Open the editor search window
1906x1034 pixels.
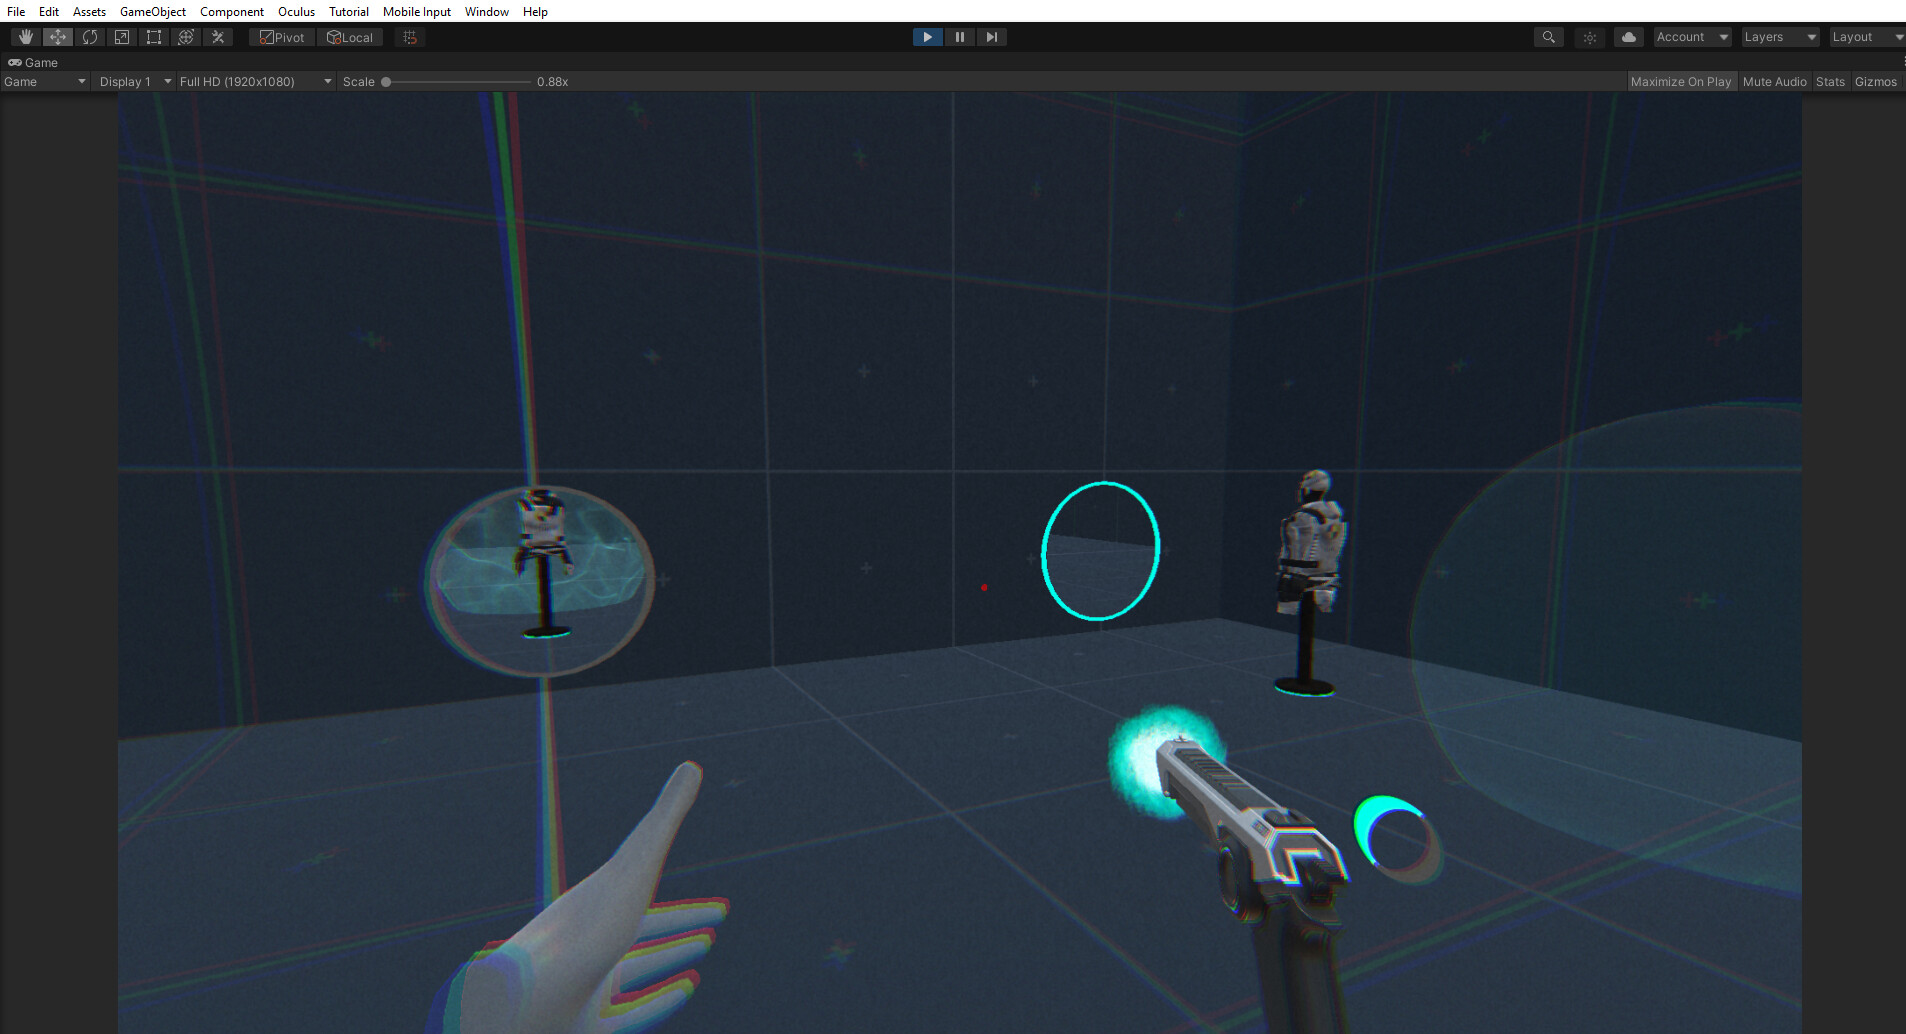coord(1547,36)
